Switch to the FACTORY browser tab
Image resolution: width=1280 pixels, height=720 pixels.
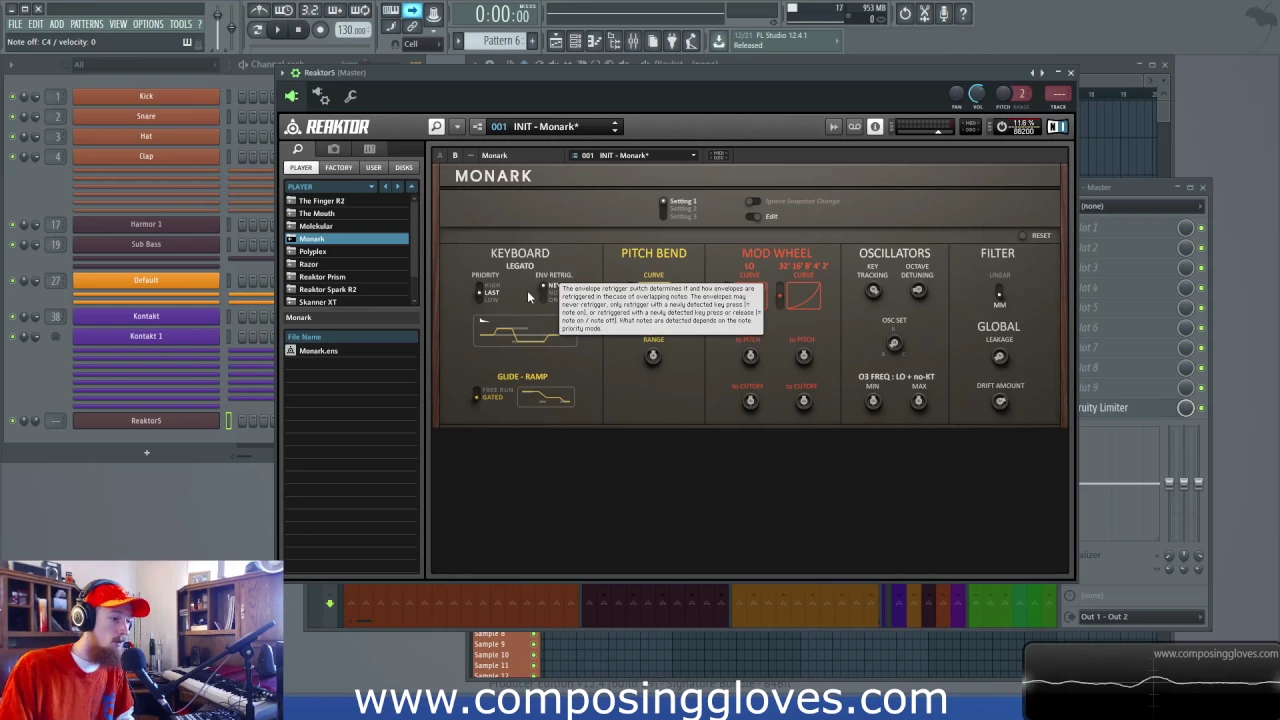pyautogui.click(x=338, y=168)
